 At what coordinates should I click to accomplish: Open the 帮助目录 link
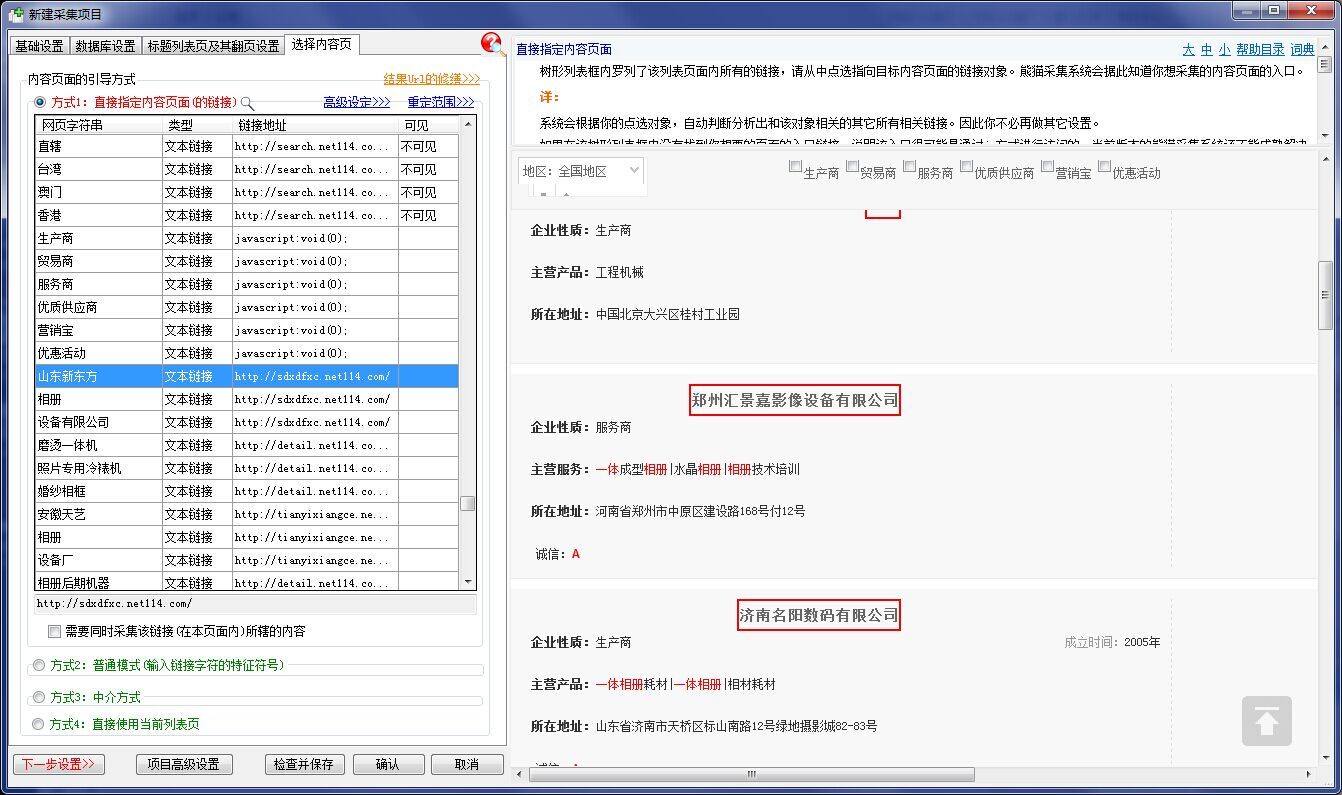(1259, 50)
